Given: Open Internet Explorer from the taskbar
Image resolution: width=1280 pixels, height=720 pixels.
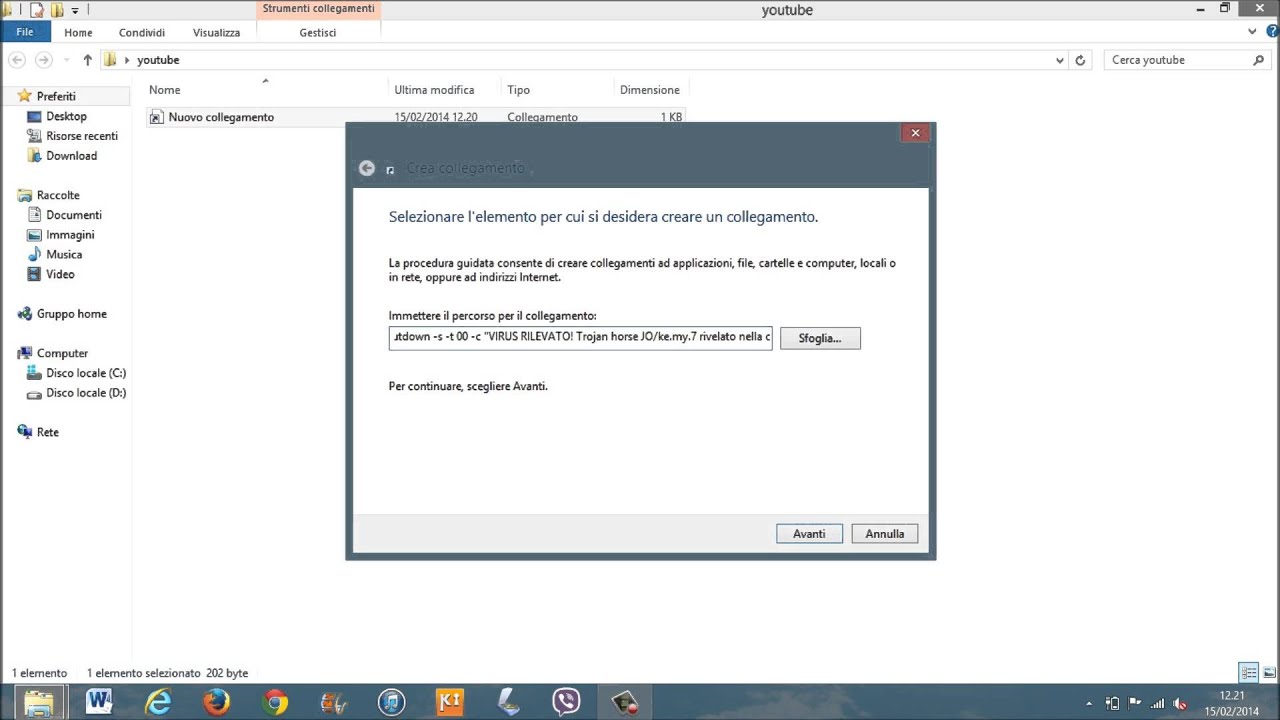Looking at the screenshot, I should (x=158, y=702).
